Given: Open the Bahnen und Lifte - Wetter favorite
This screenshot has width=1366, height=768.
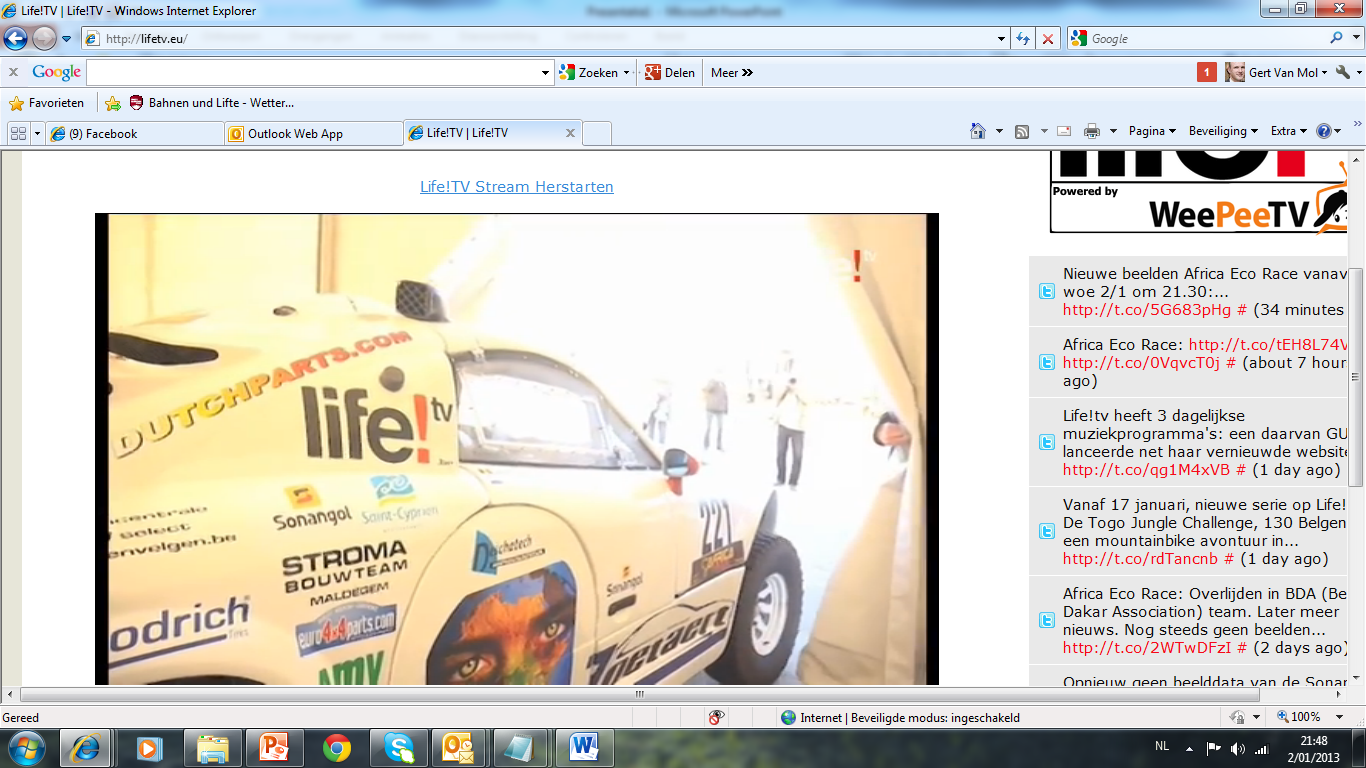Looking at the screenshot, I should click(x=212, y=102).
